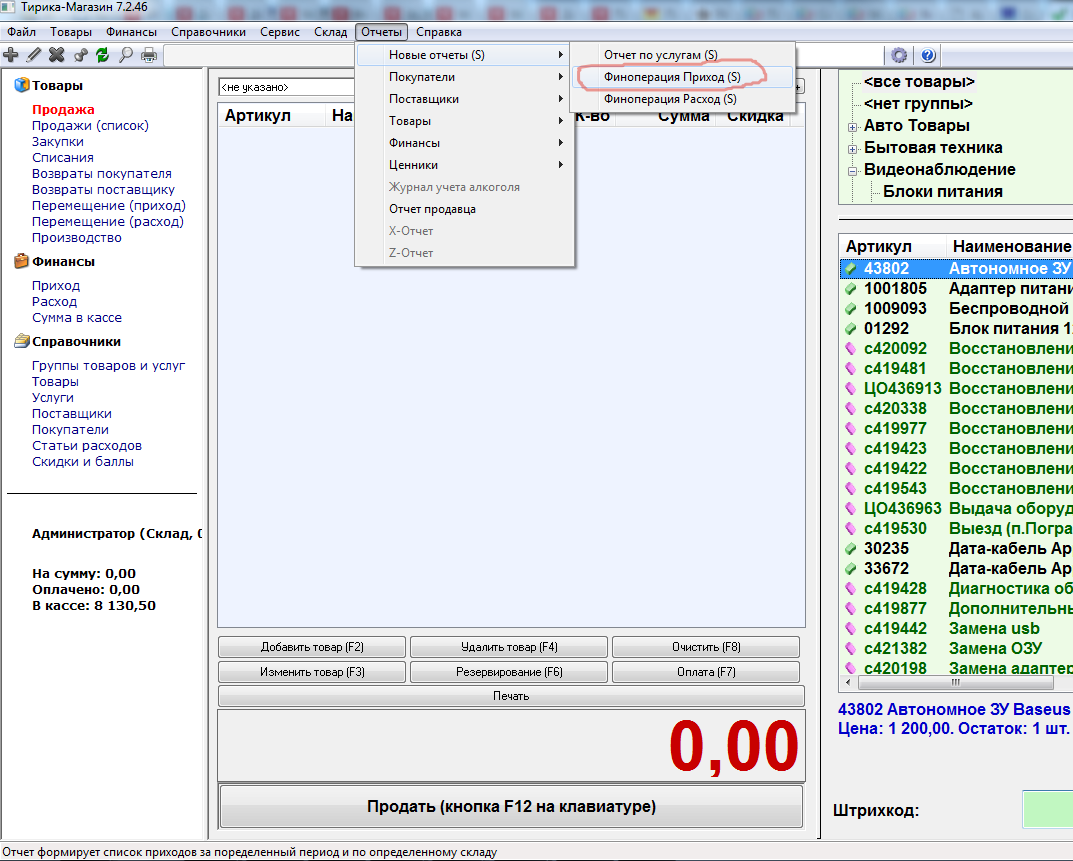Click the printer toolbar icon
The image size is (1073, 861).
coord(148,55)
